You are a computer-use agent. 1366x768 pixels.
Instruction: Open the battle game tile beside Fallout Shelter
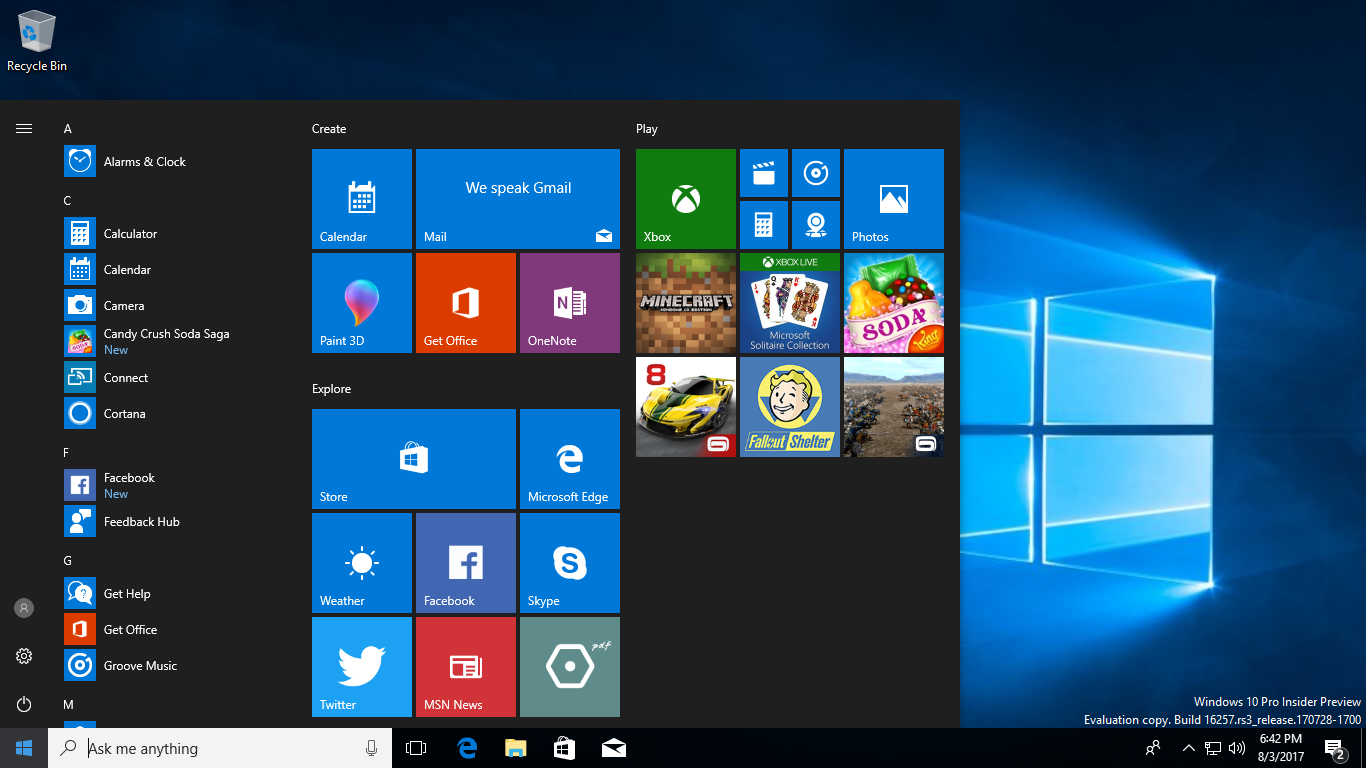894,407
